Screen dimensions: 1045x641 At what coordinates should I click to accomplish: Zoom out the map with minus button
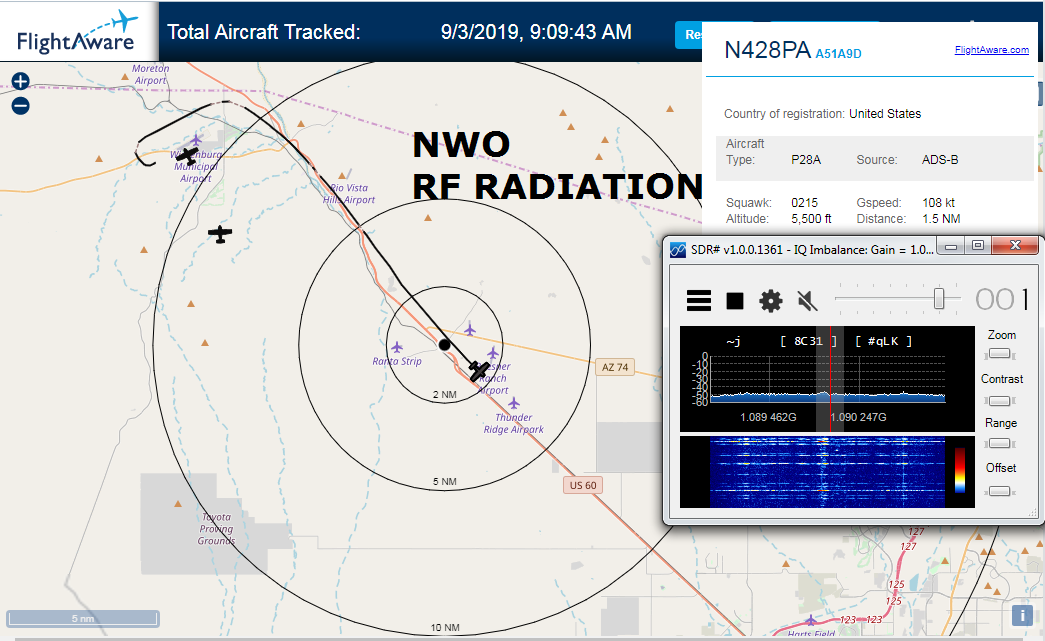point(21,105)
